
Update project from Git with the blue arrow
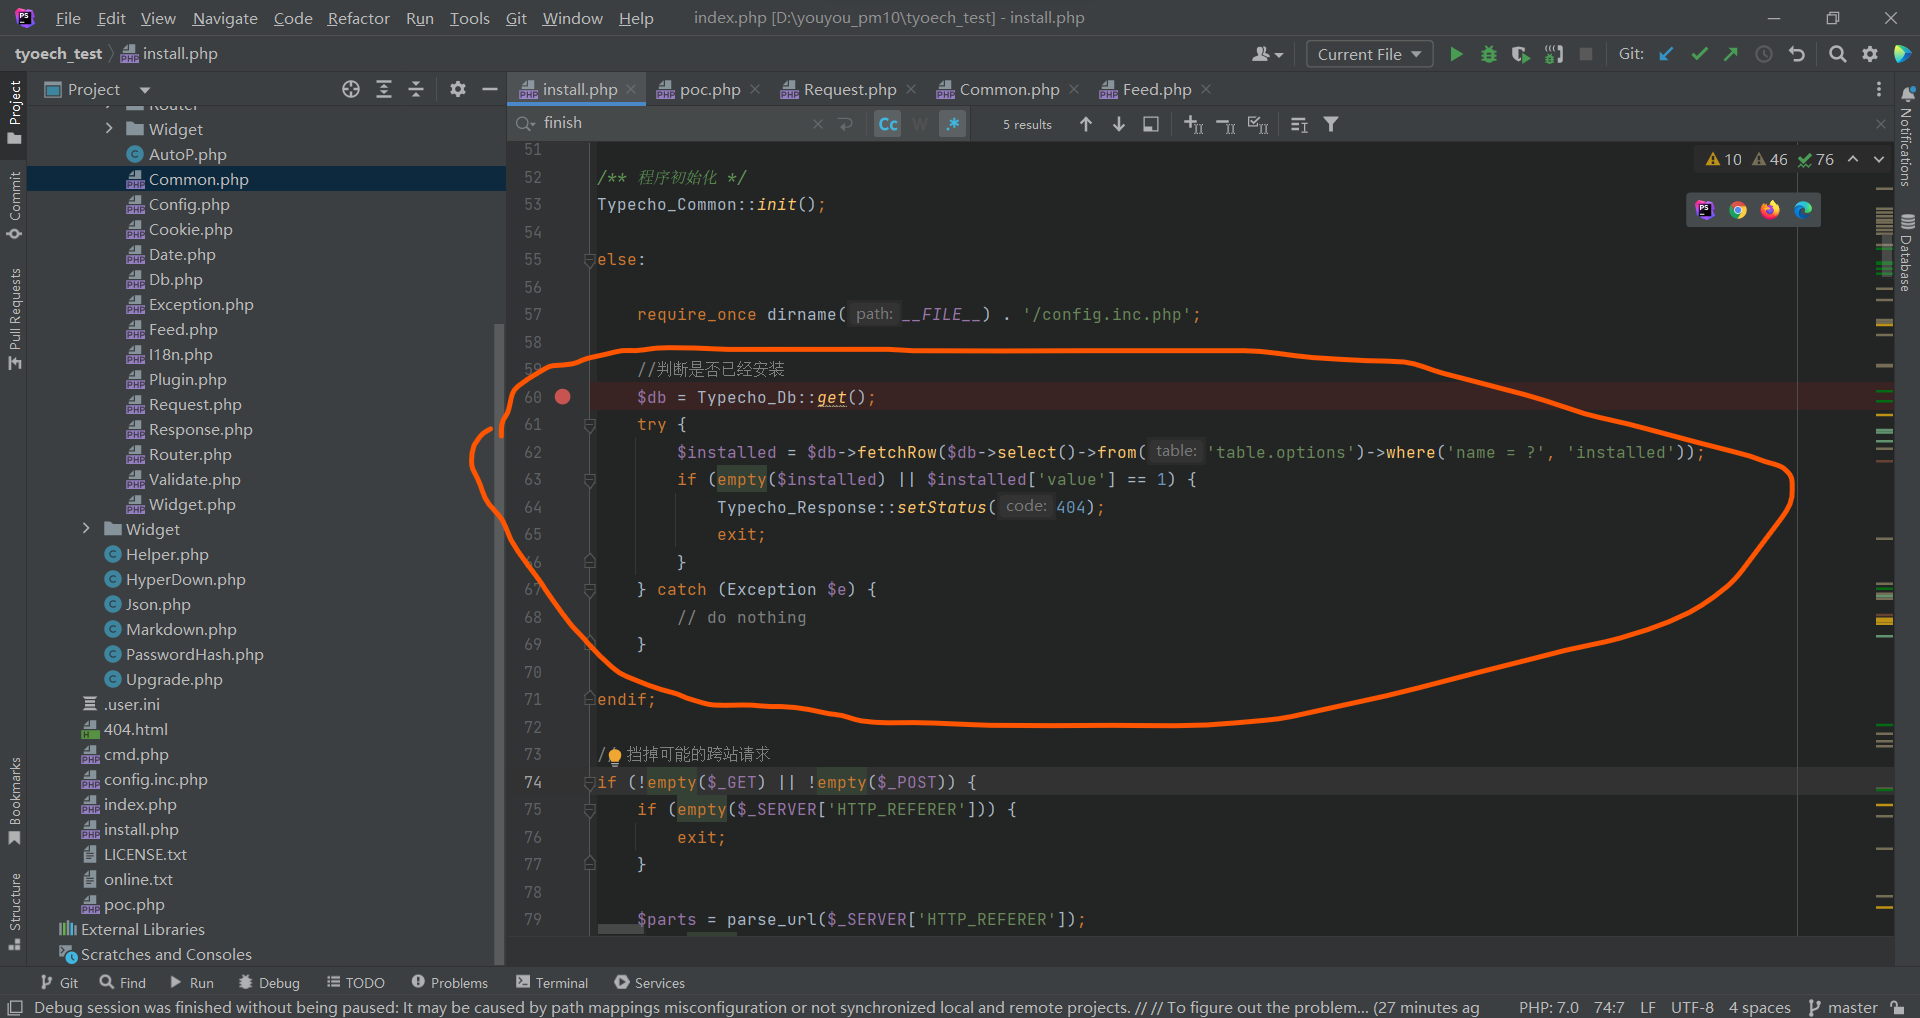pos(1666,54)
